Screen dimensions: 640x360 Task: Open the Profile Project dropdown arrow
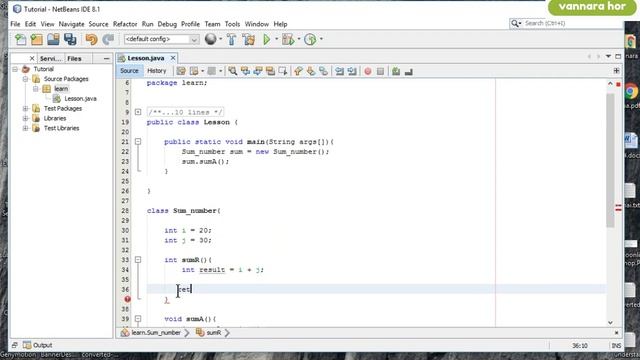[x=321, y=39]
